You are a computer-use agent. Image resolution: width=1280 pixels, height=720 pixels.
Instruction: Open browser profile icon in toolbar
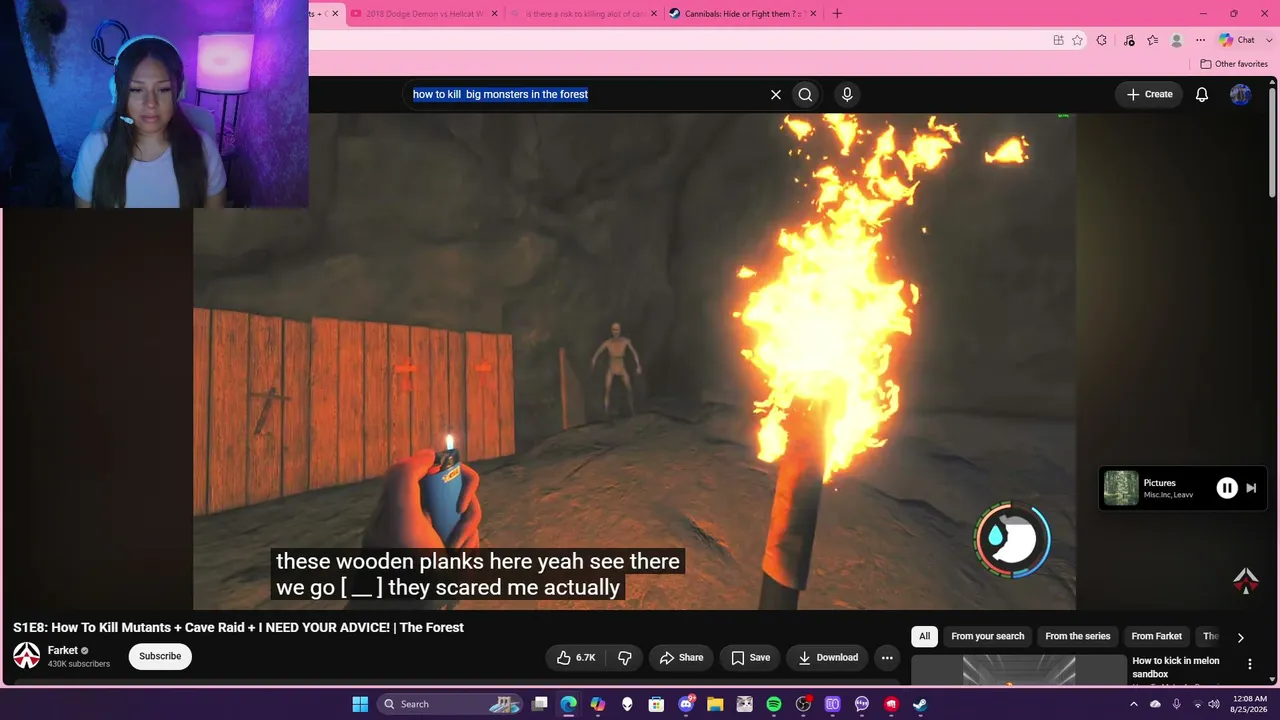coord(1177,40)
